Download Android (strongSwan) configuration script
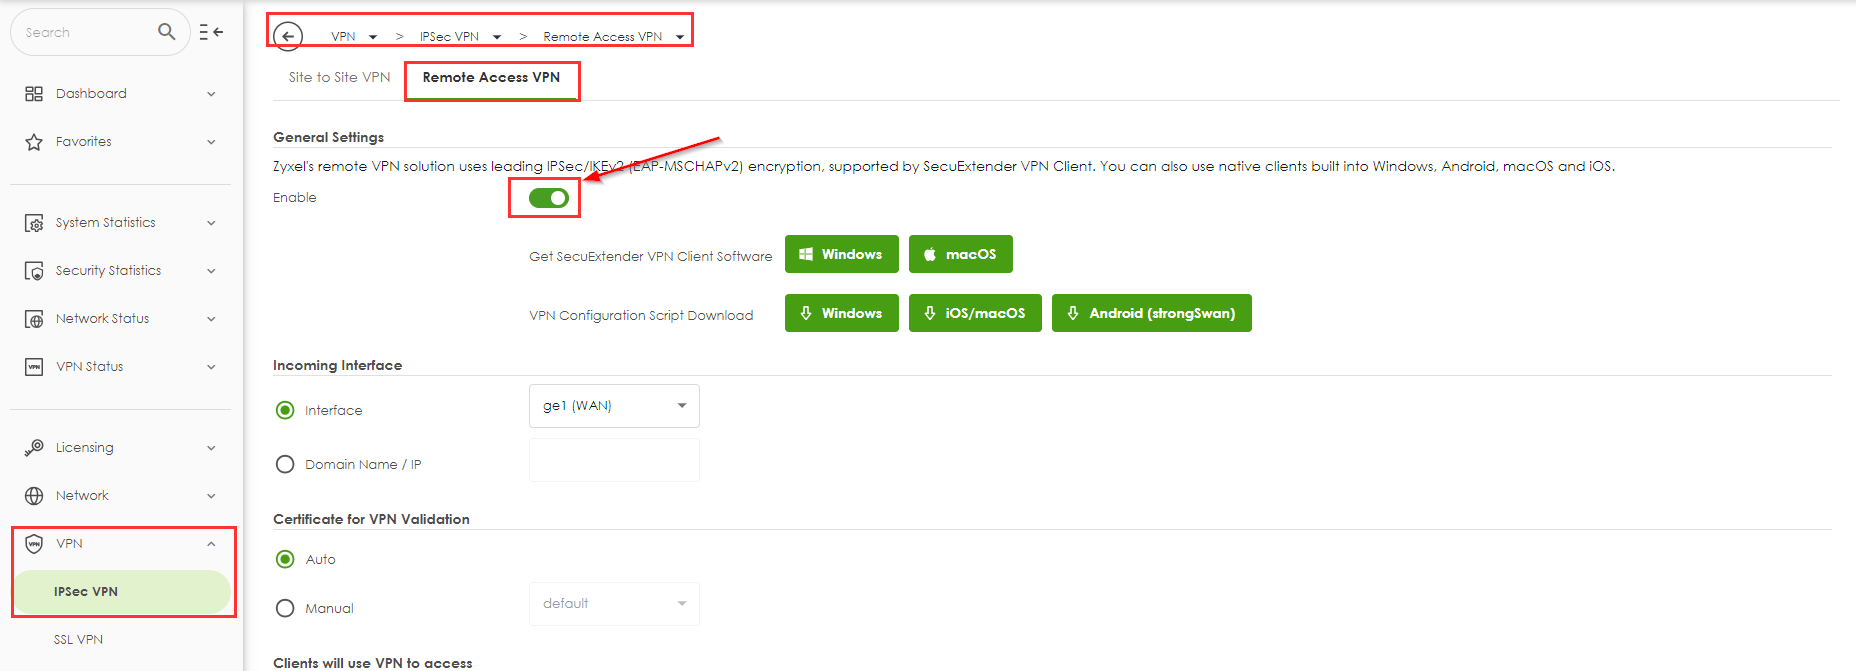The height and width of the screenshot is (671, 1856). (x=1151, y=313)
